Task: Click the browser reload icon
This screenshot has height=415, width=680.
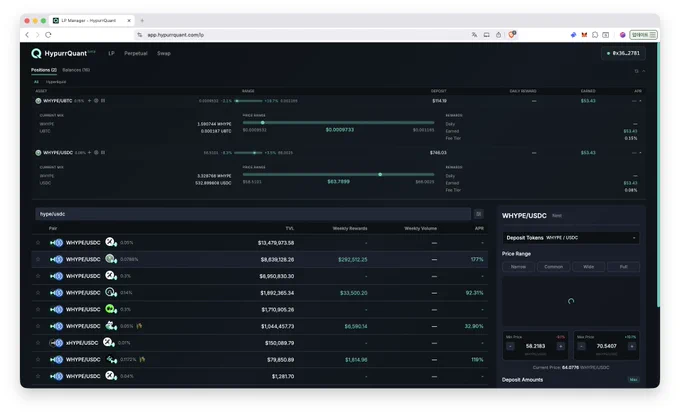Action: [48, 35]
